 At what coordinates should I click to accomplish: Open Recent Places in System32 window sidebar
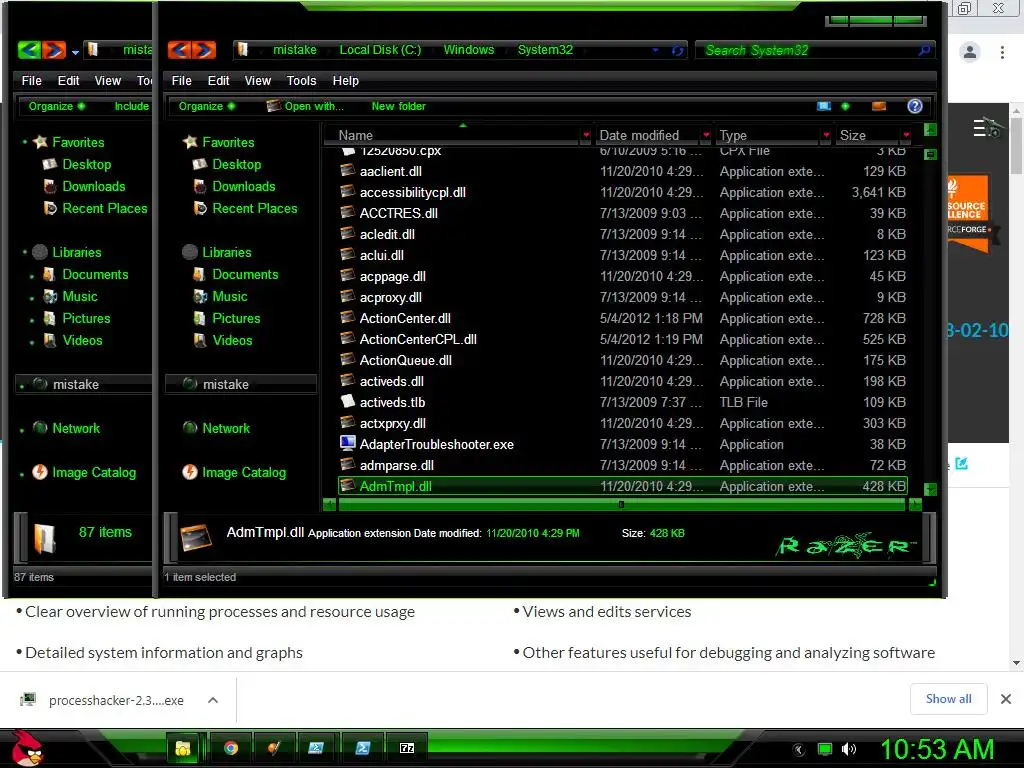255,208
